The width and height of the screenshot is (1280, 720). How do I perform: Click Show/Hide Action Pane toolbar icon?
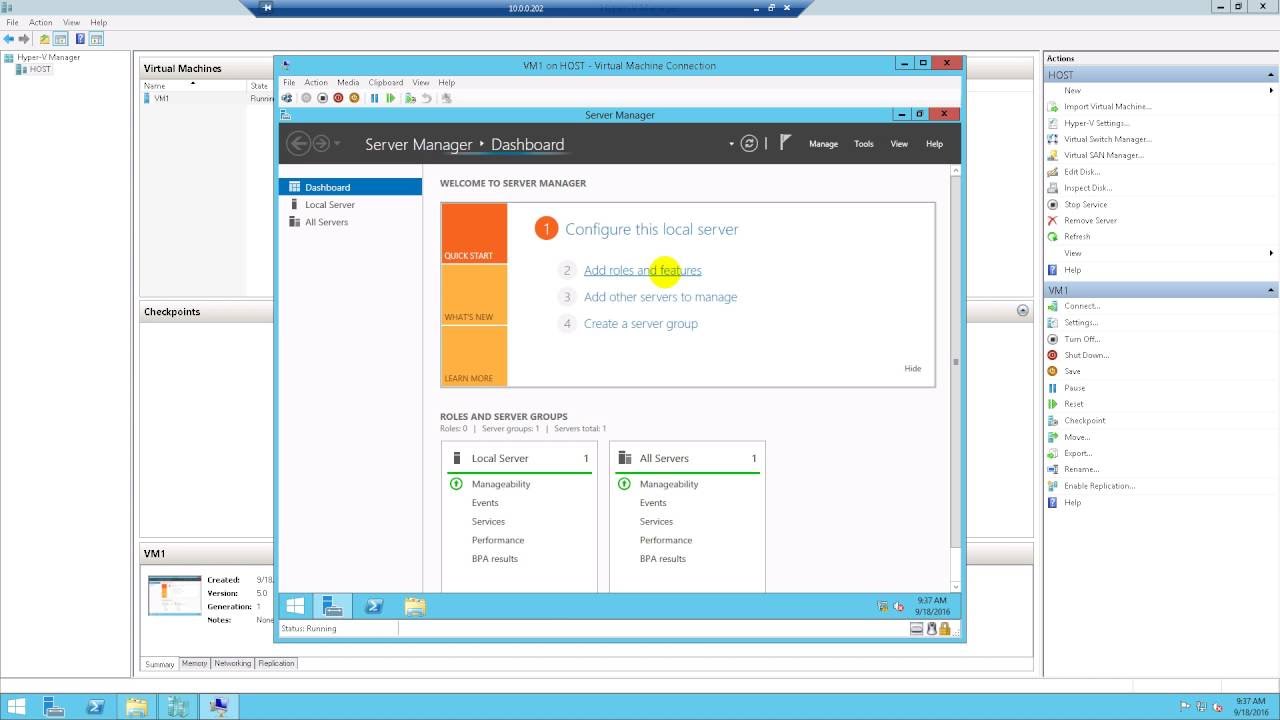[96, 39]
